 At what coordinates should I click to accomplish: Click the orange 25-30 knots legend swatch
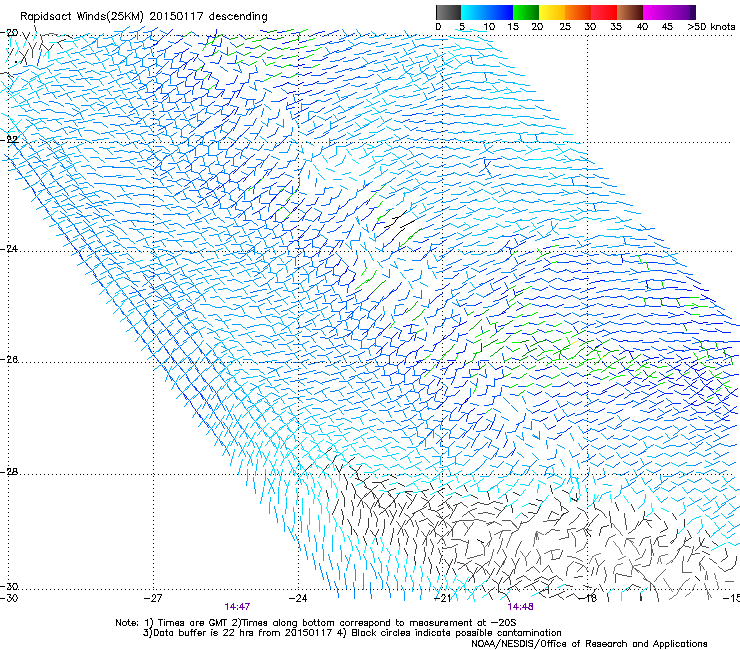578,12
